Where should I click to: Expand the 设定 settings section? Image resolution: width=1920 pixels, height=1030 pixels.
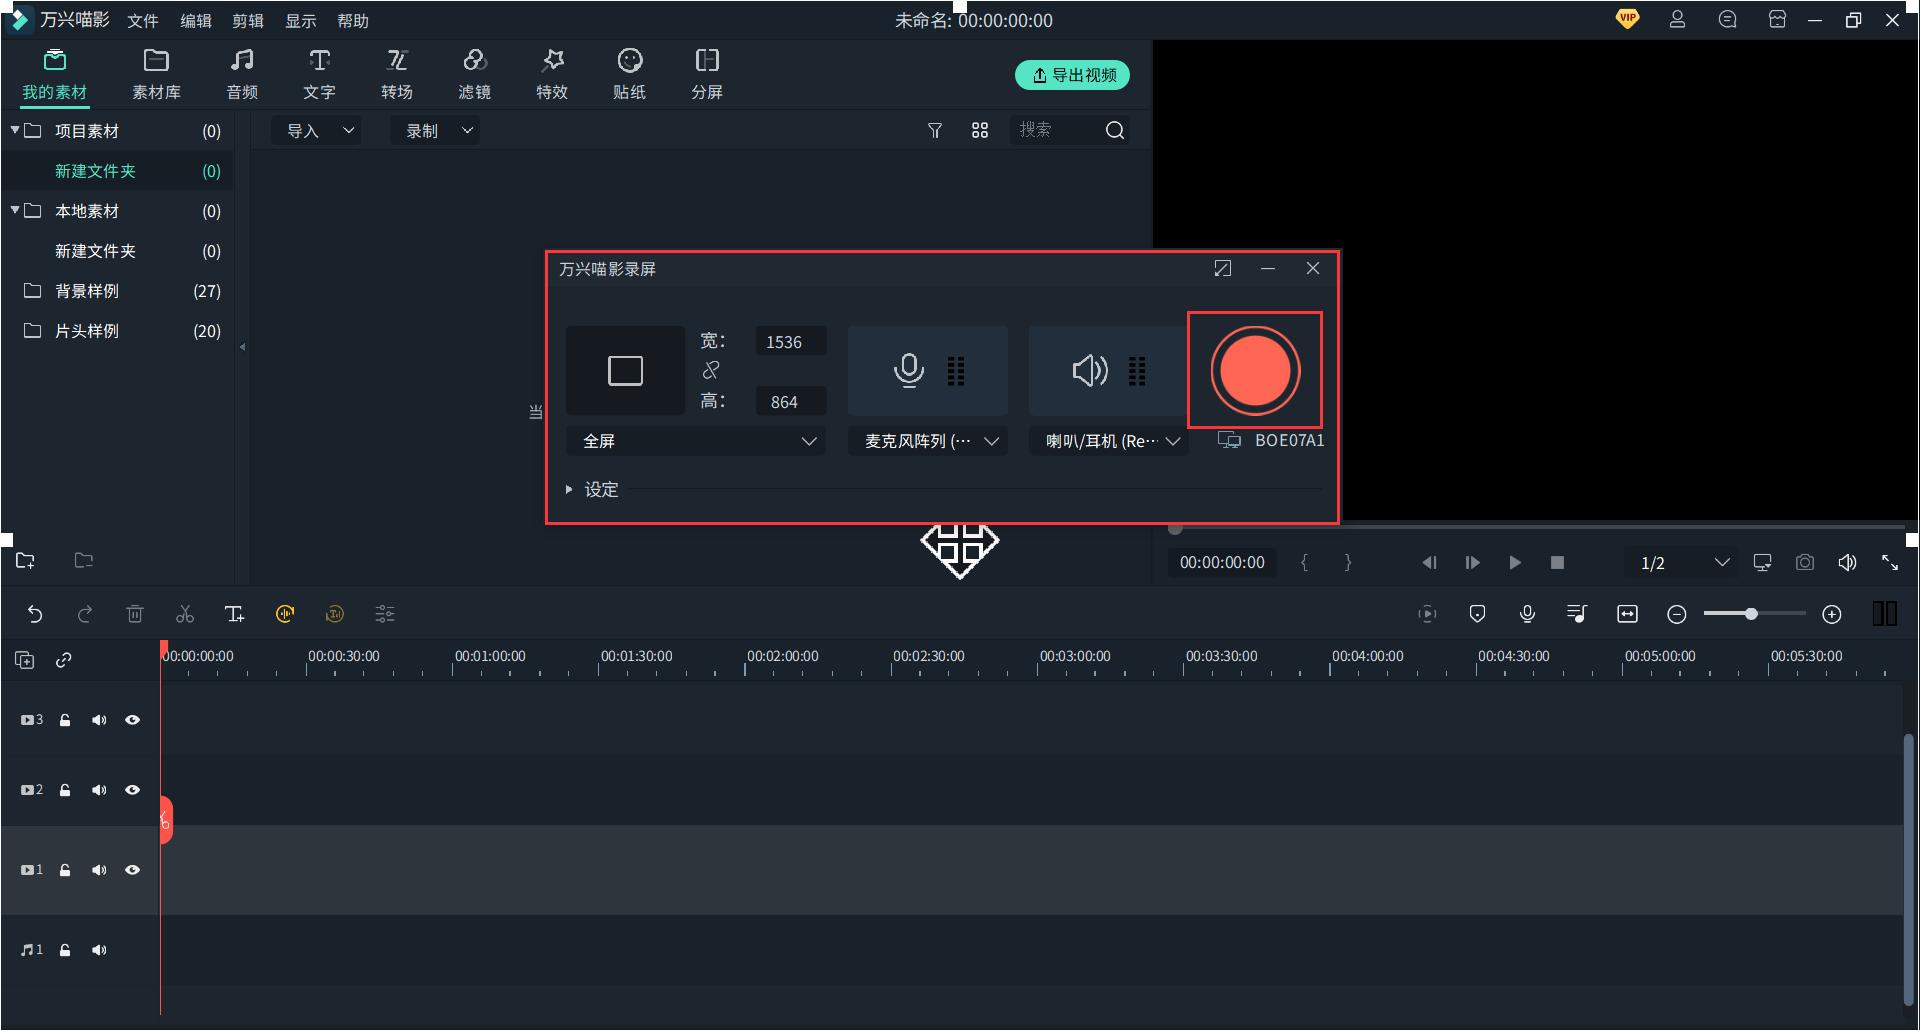pos(591,489)
